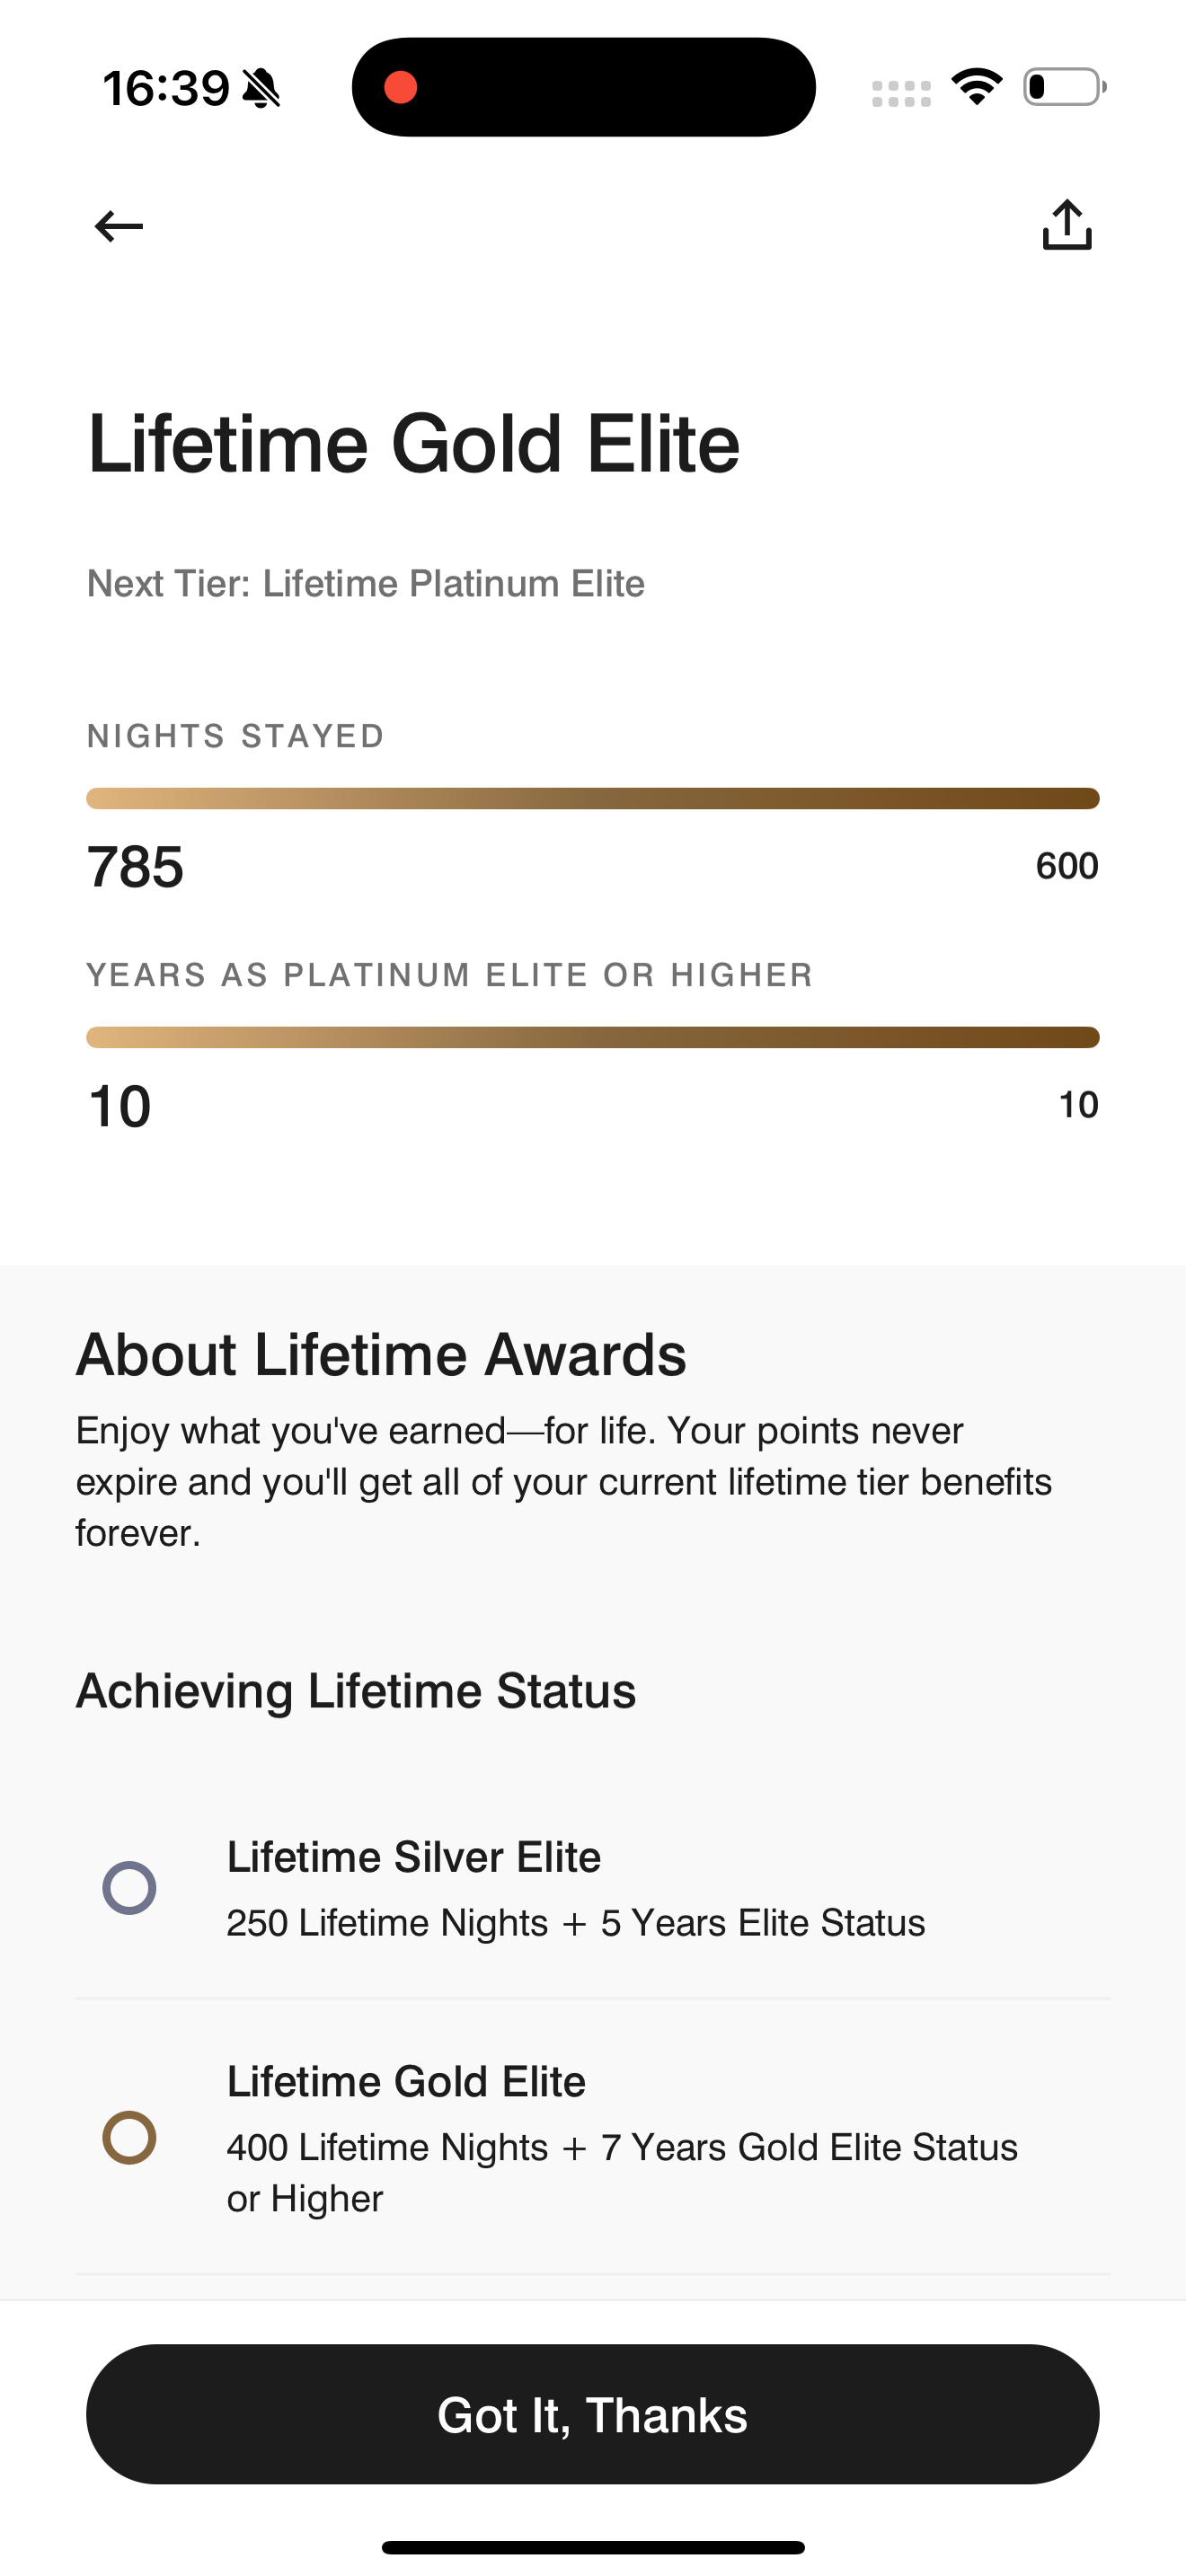Screen dimensions: 1186x2576
Task: Tap the 16:39 clock in status bar
Action: point(166,88)
